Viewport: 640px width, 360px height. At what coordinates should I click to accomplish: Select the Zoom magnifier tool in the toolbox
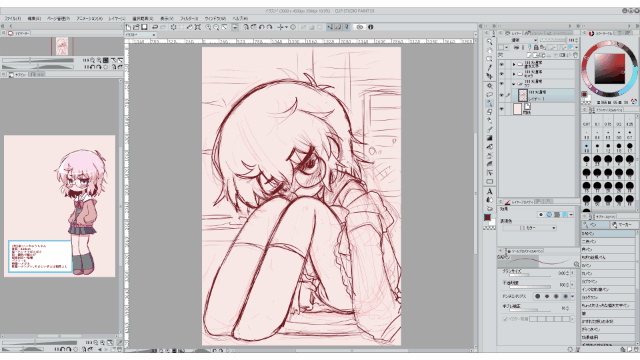489,42
